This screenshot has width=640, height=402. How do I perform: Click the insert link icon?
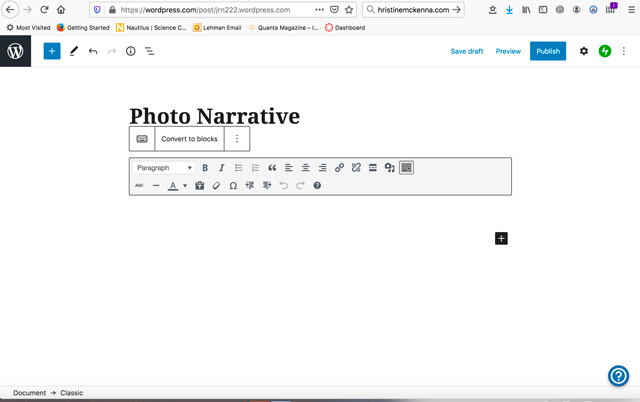(339, 168)
